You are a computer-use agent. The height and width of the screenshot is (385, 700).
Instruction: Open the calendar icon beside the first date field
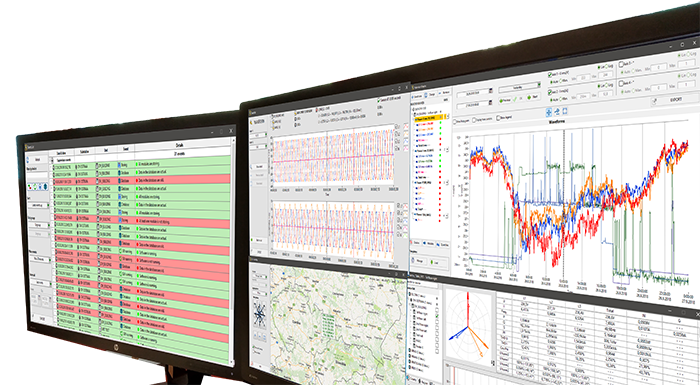[491, 90]
